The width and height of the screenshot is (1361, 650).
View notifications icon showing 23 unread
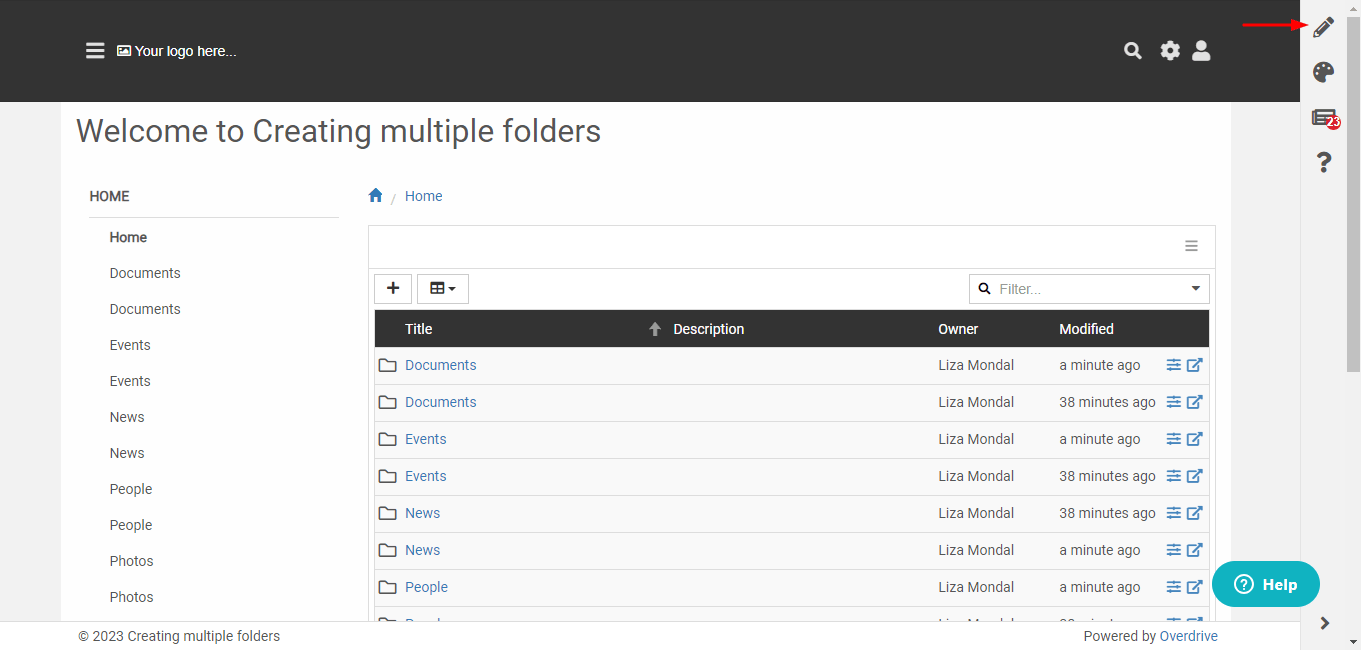coord(1321,116)
